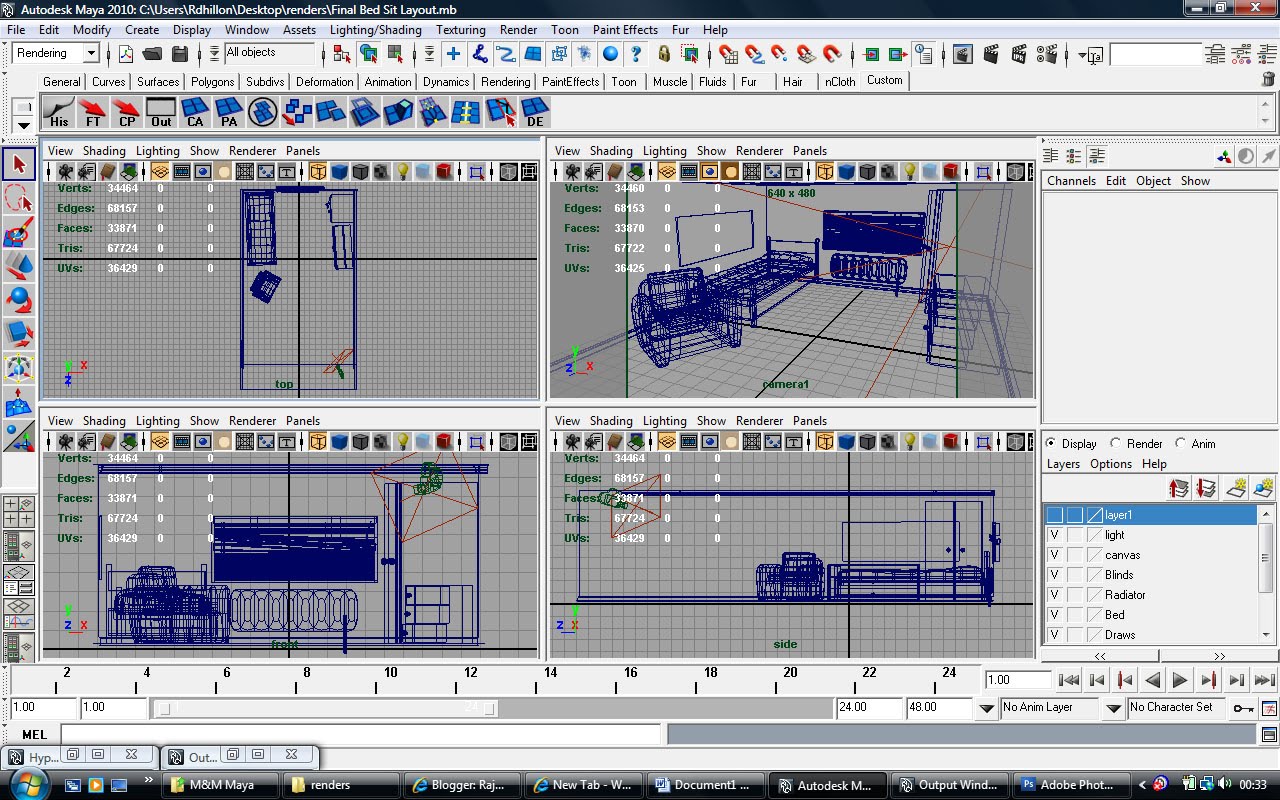
Task: Click the MEL command input field
Action: pyautogui.click(x=361, y=735)
